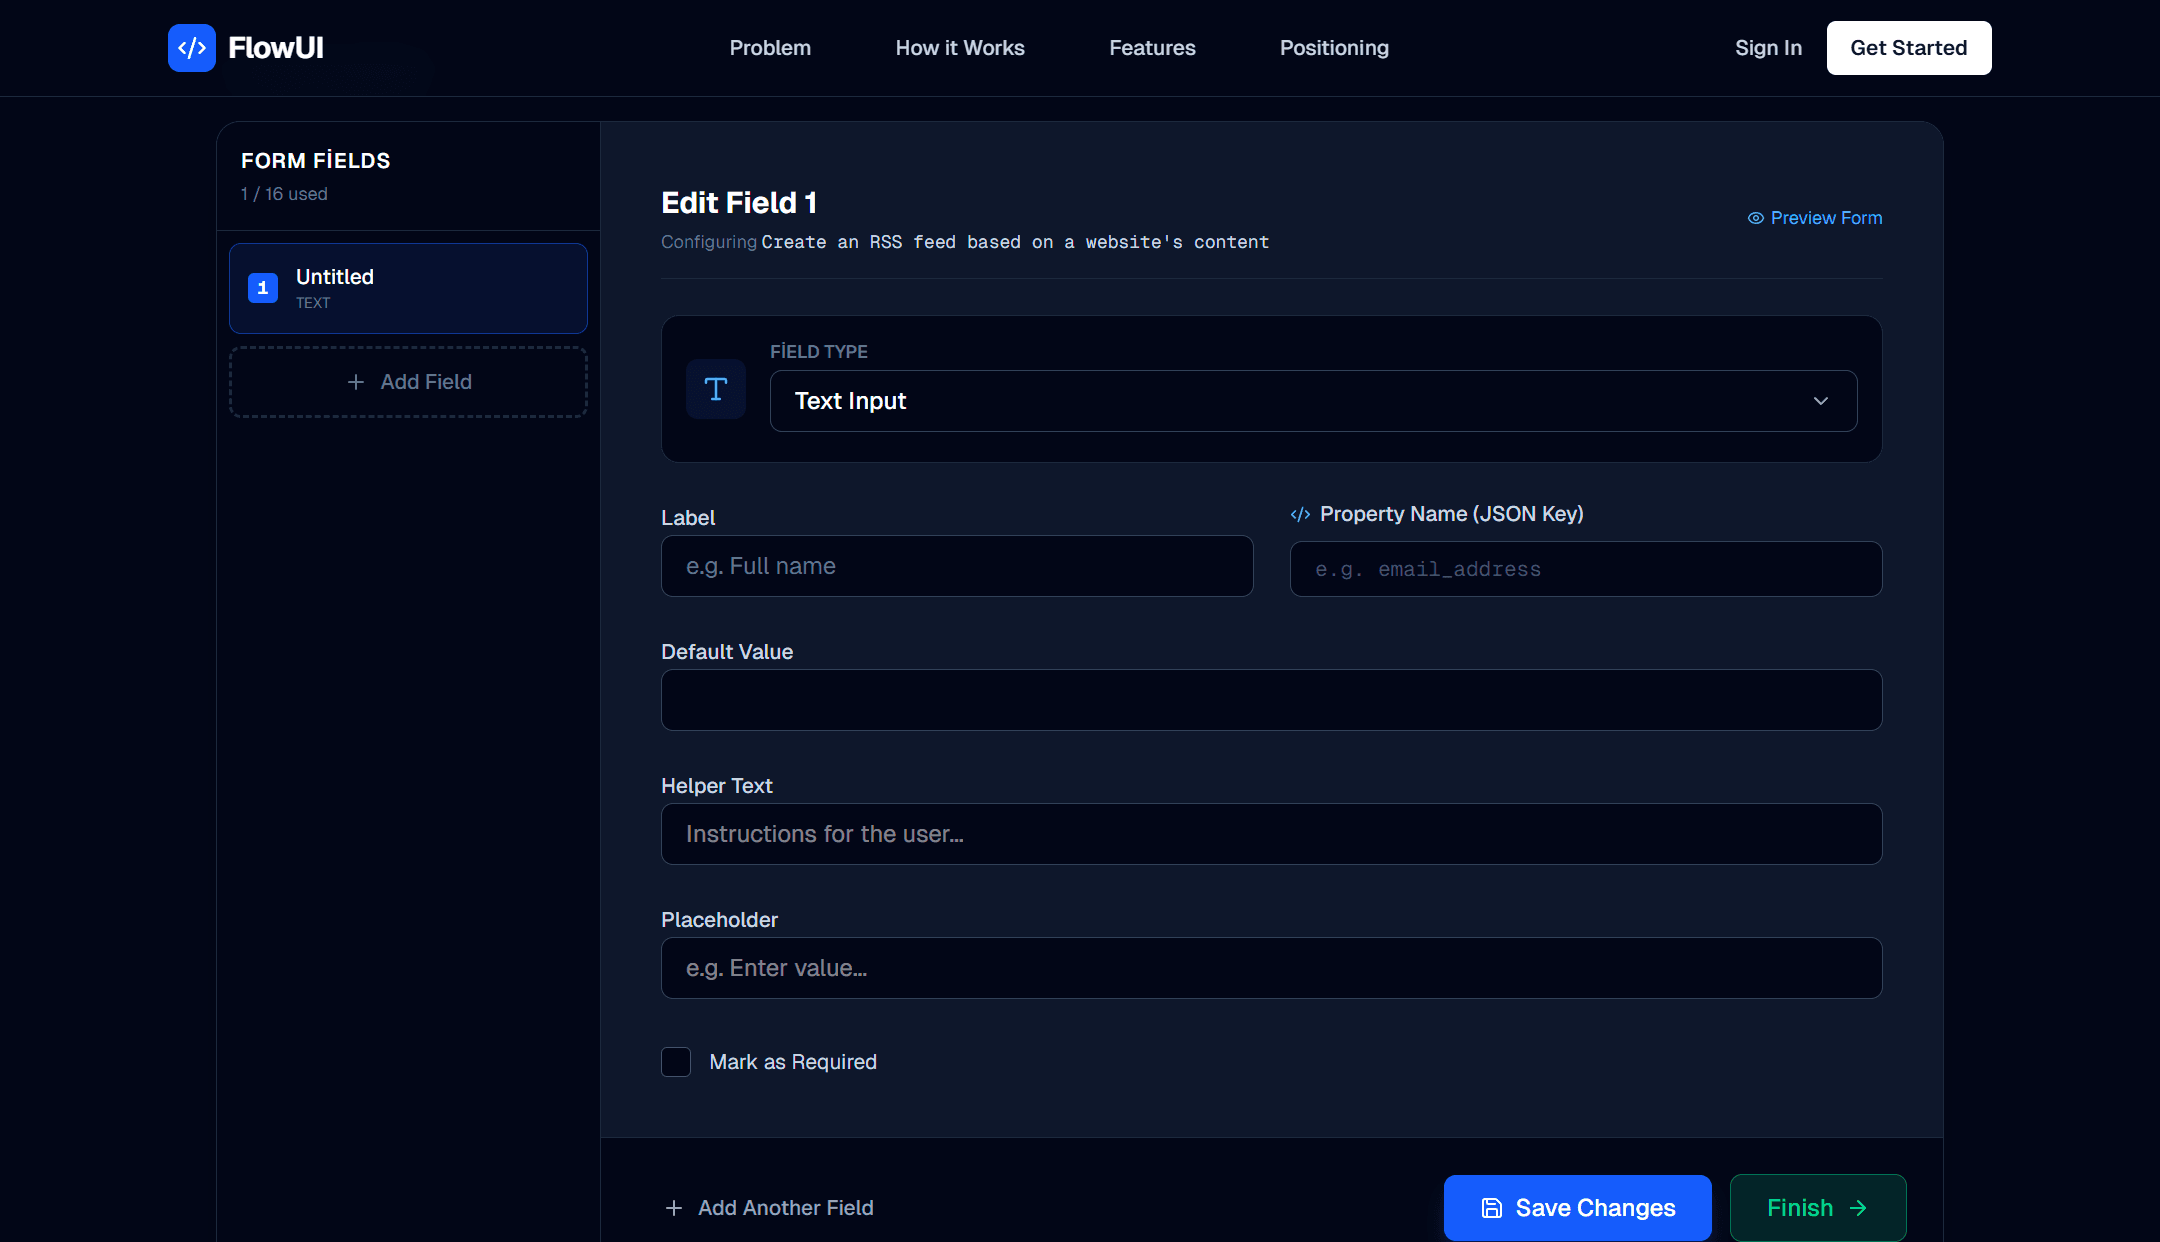
Task: Click the FlowUI logo icon
Action: 192,47
